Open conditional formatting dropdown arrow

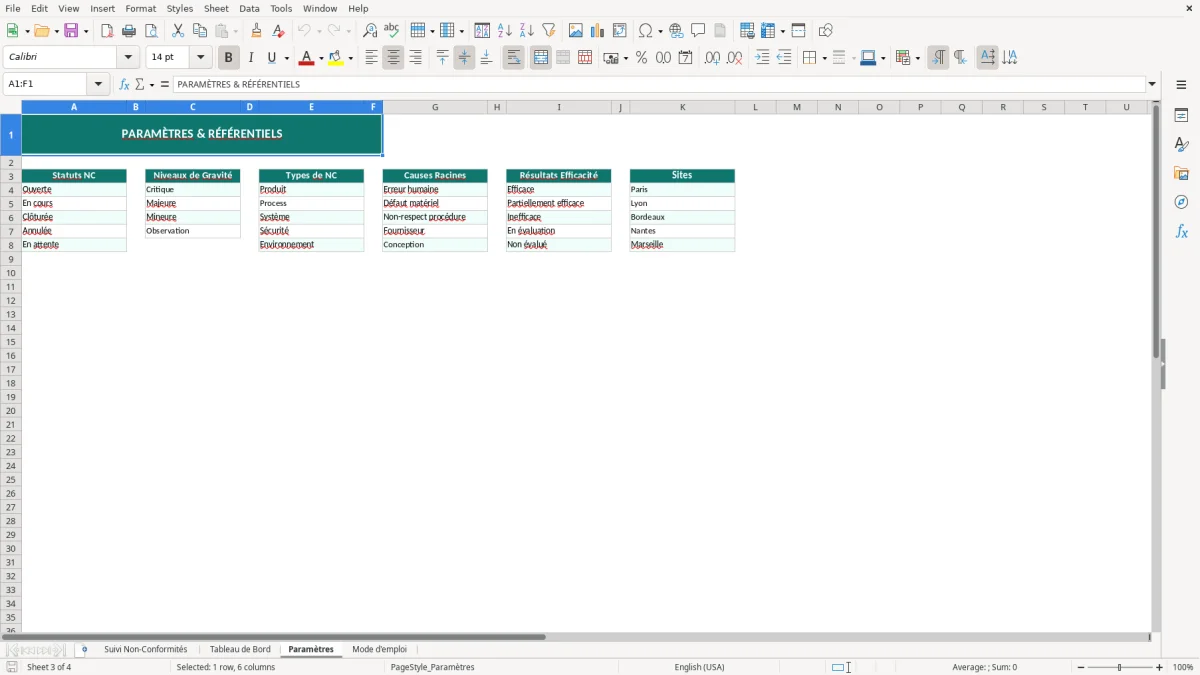[x=917, y=58]
